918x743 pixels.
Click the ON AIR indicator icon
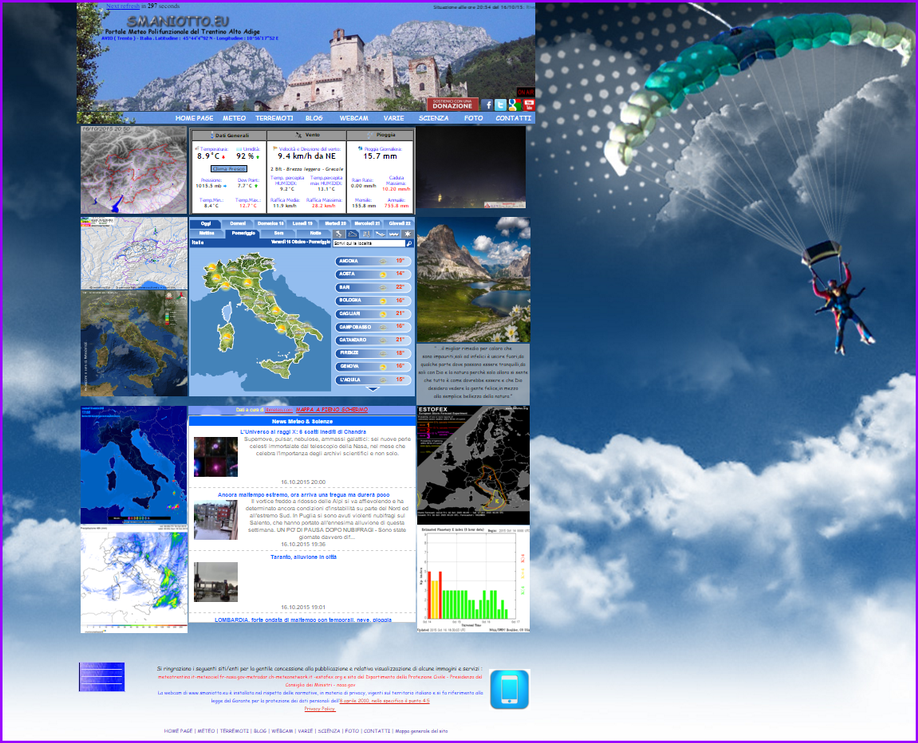[525, 92]
